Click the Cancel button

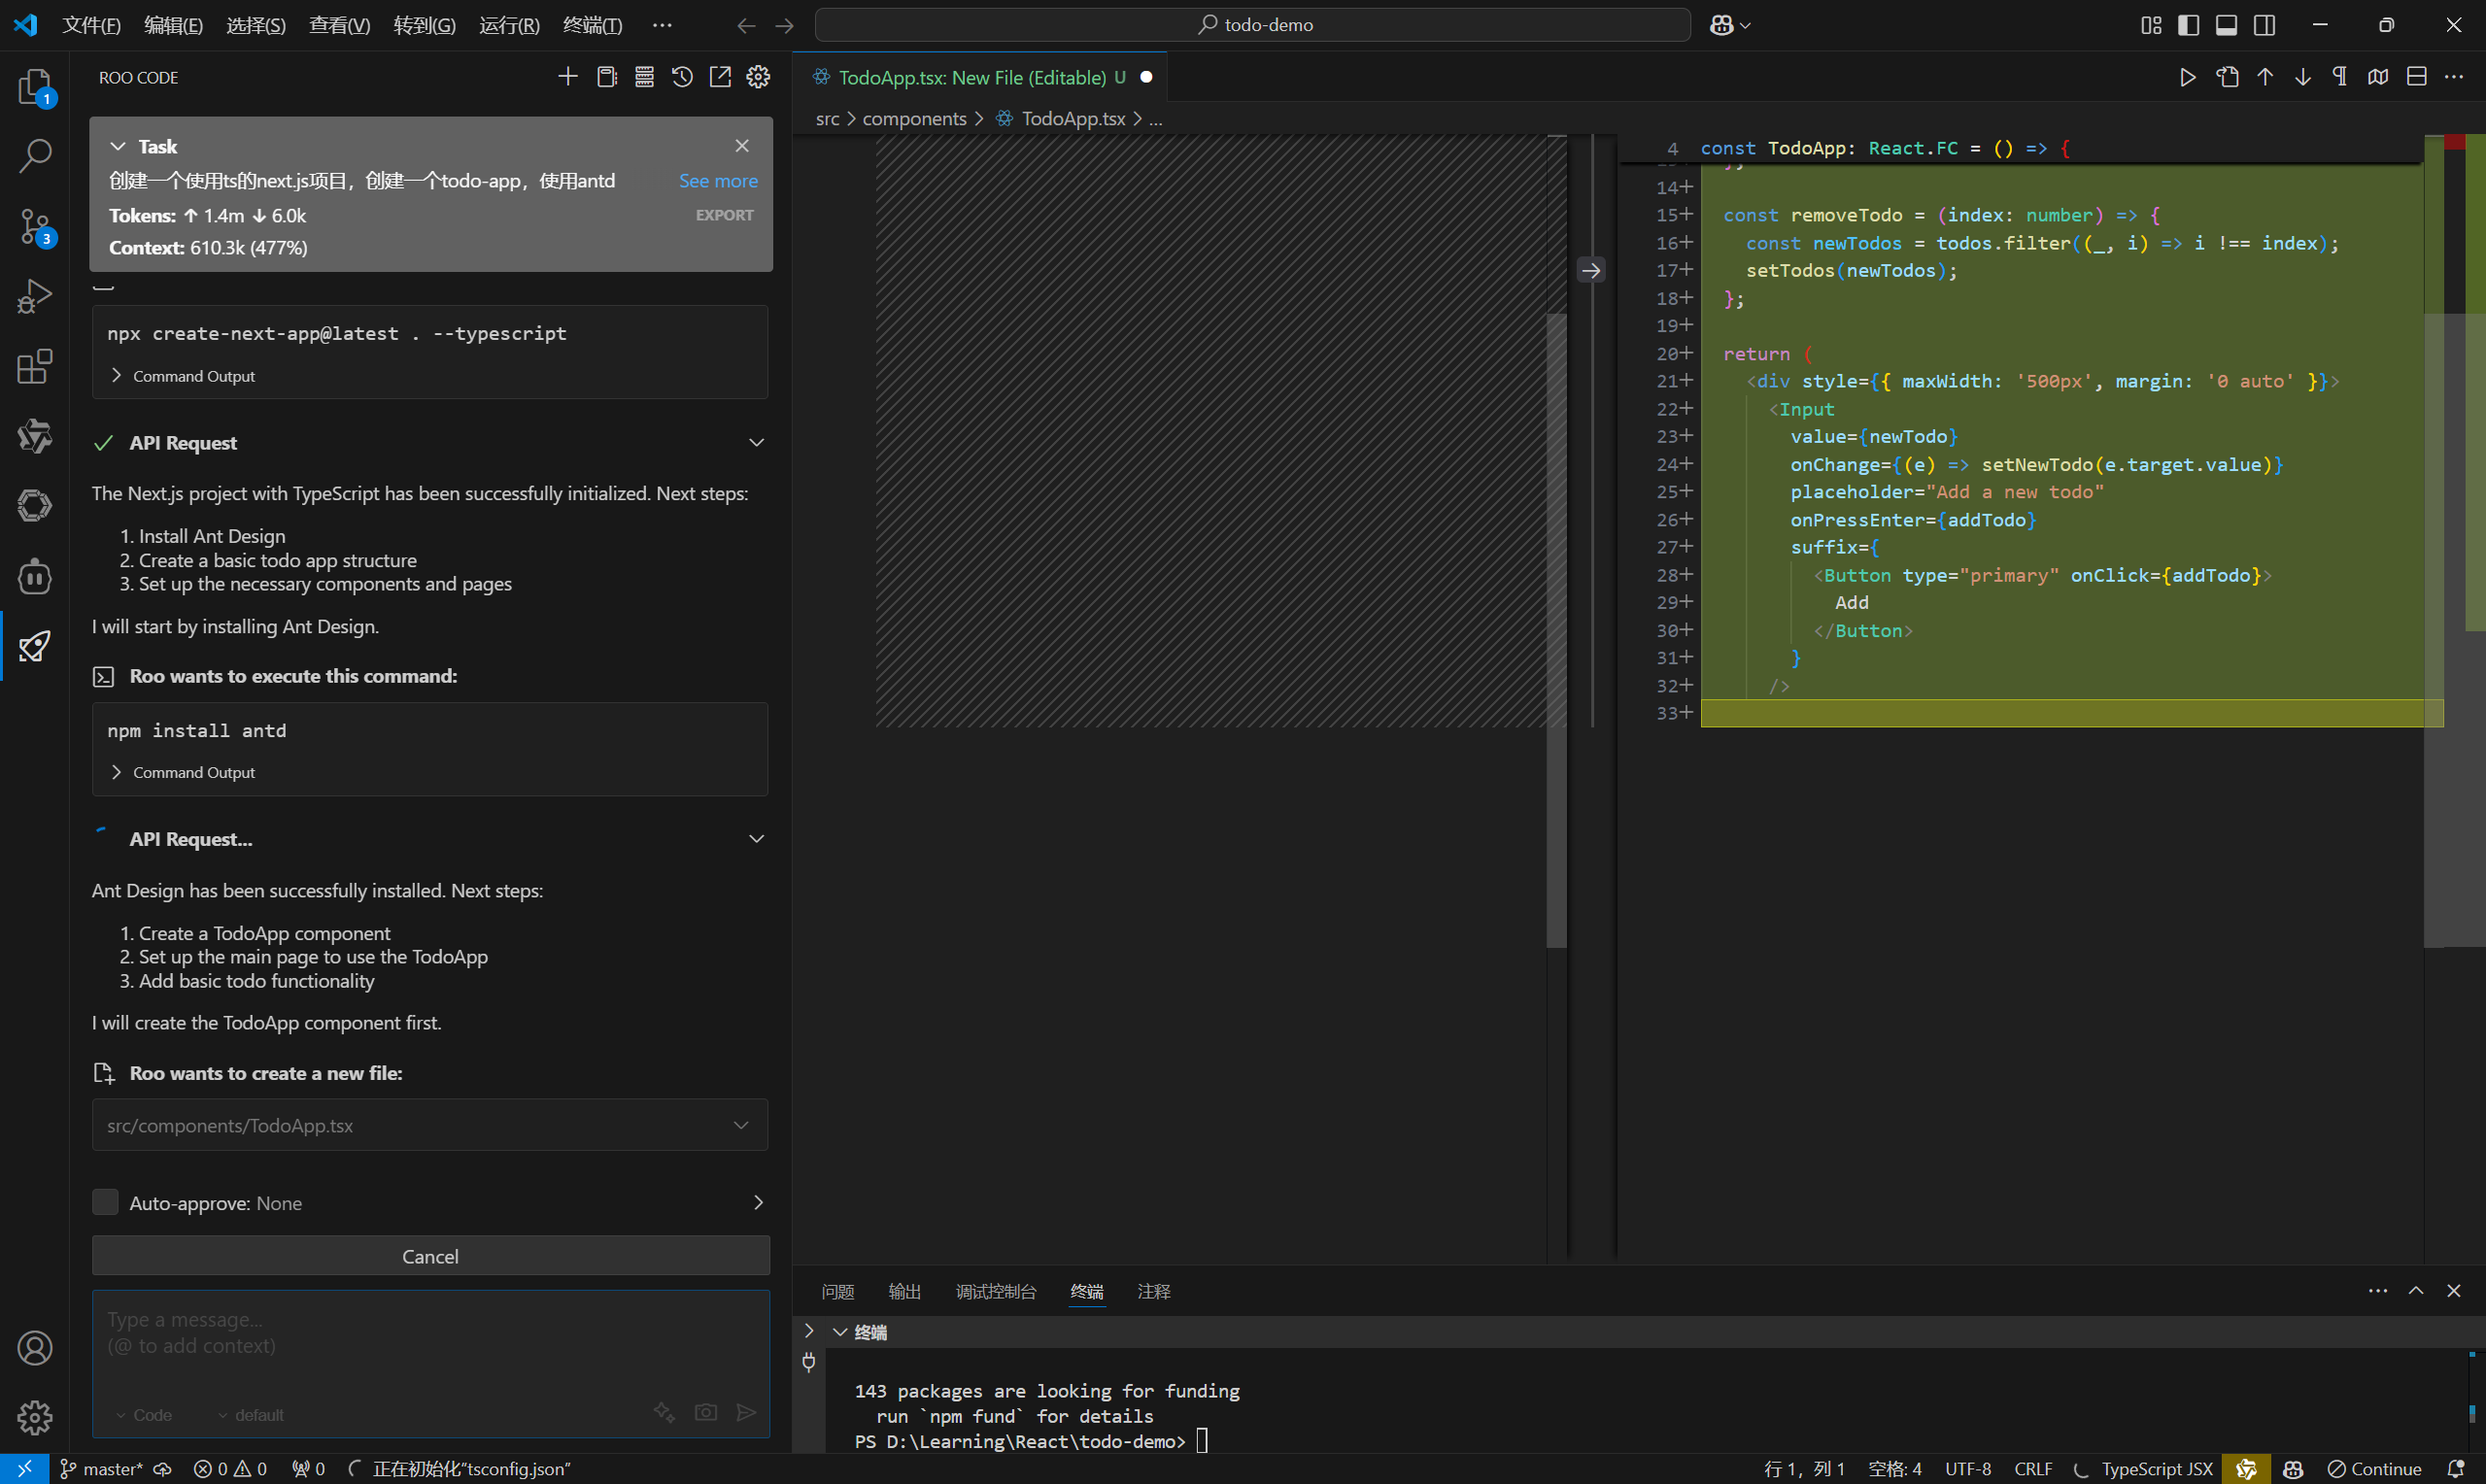(430, 1256)
